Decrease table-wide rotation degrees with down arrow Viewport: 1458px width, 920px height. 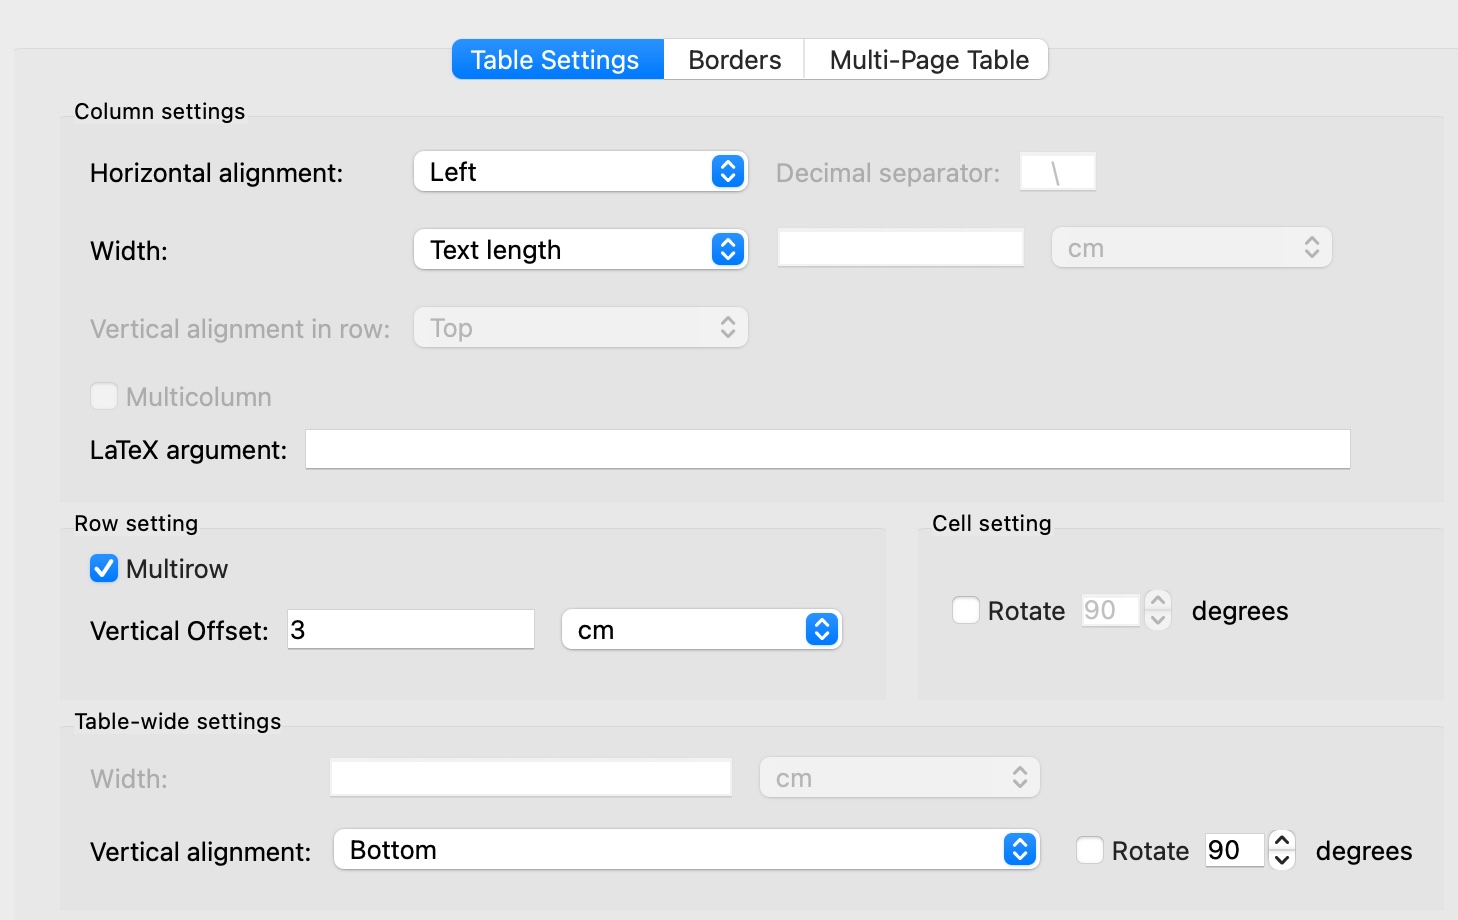click(x=1282, y=860)
